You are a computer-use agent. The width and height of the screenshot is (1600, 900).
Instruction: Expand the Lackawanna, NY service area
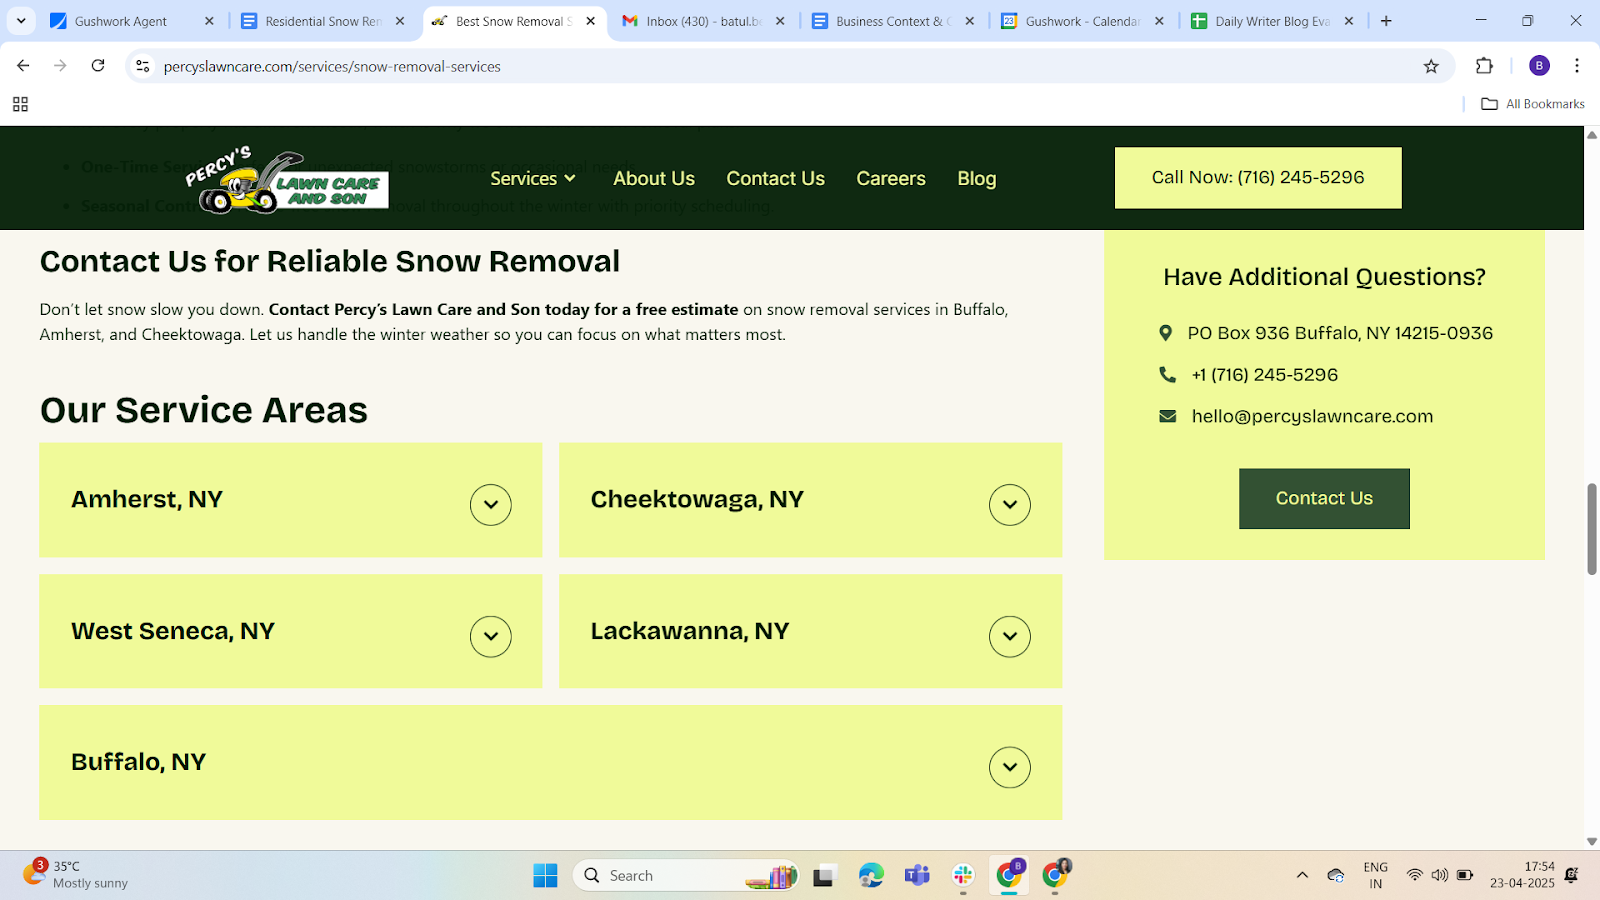[1010, 636]
